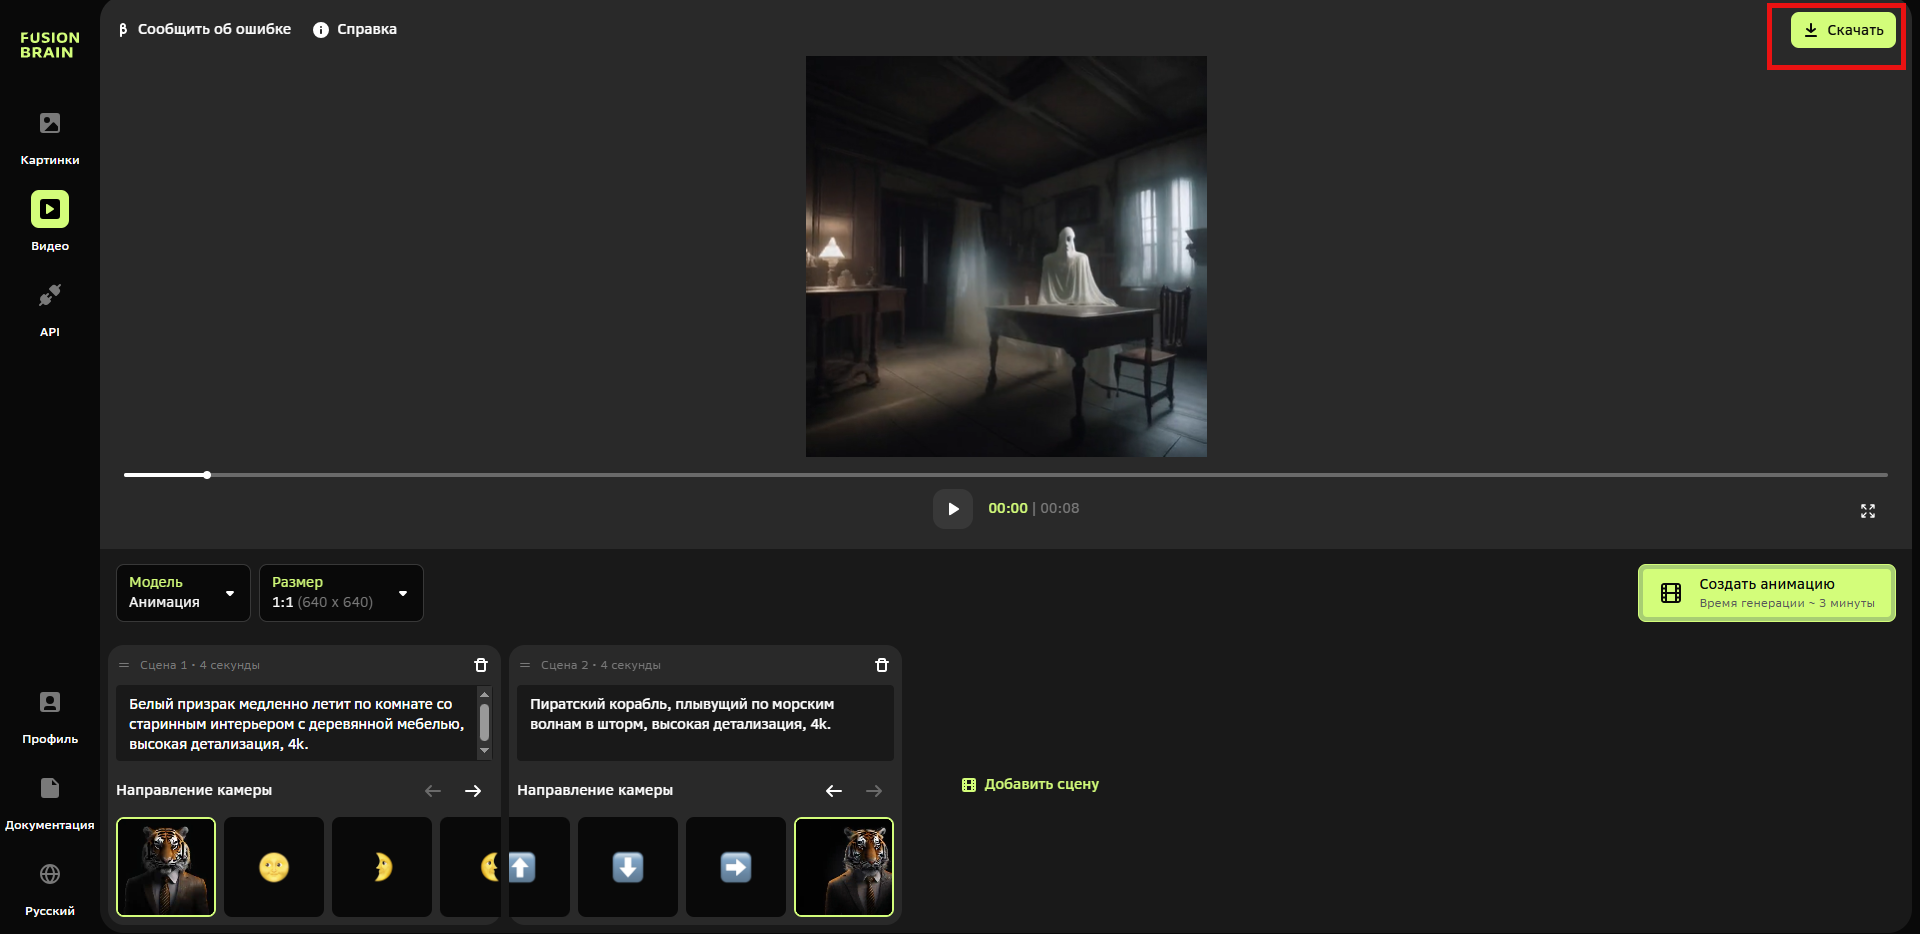Open the Профиль page
Viewport: 1920px width, 934px height.
click(x=50, y=716)
